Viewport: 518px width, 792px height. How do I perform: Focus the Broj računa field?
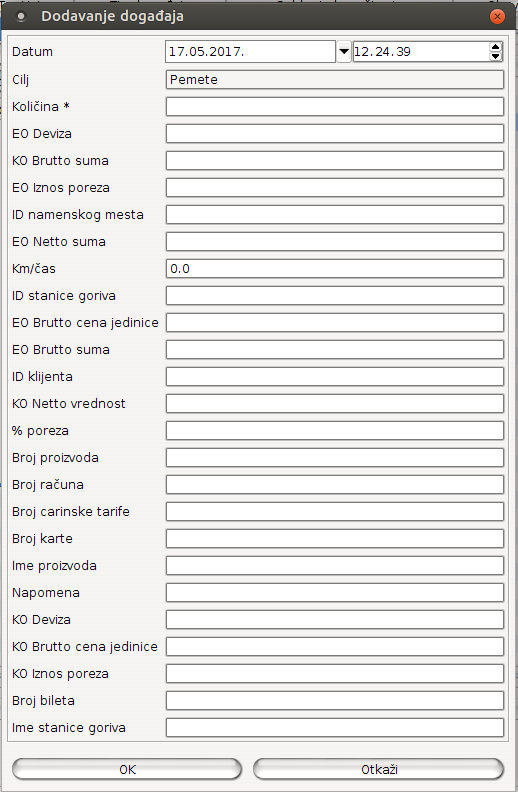[x=335, y=484]
